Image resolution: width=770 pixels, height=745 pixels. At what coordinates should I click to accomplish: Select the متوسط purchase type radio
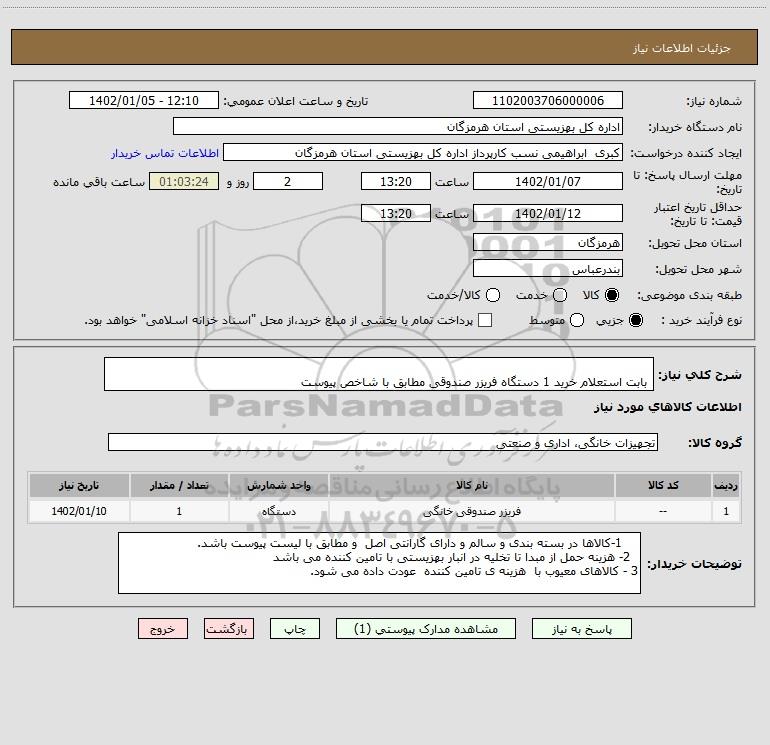(x=577, y=321)
